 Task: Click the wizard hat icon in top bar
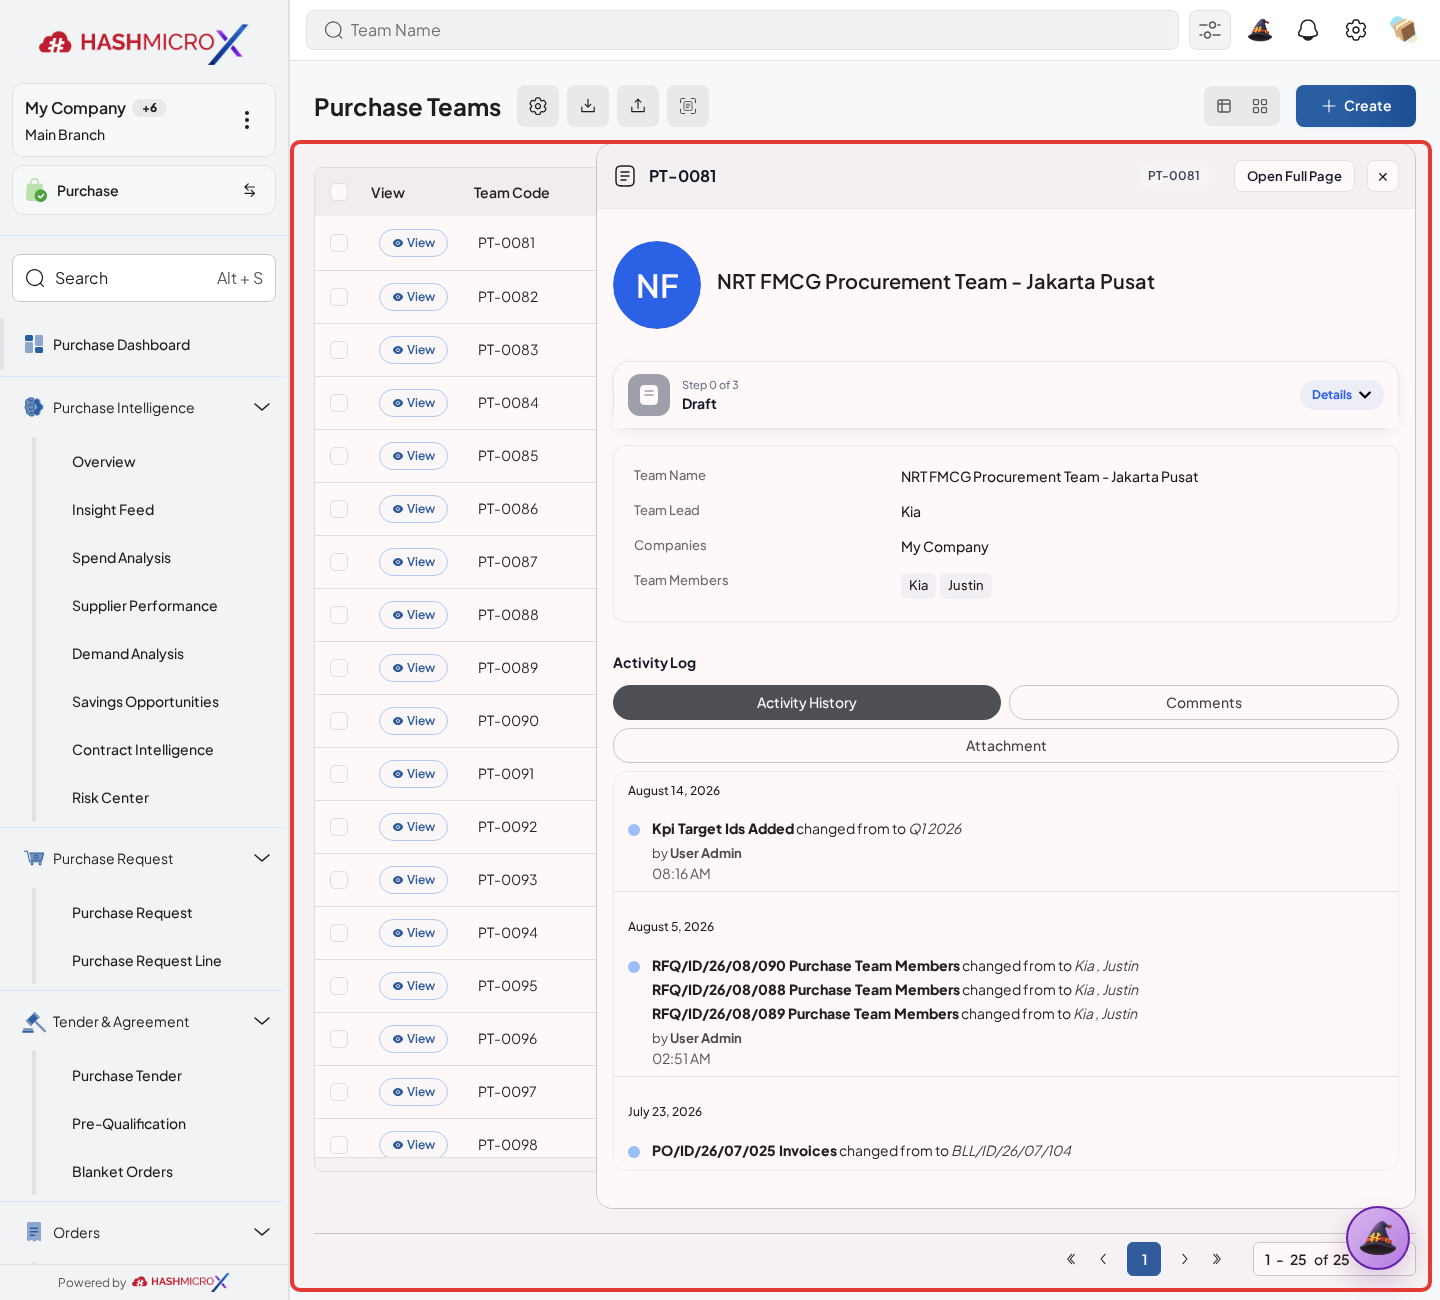pos(1260,30)
